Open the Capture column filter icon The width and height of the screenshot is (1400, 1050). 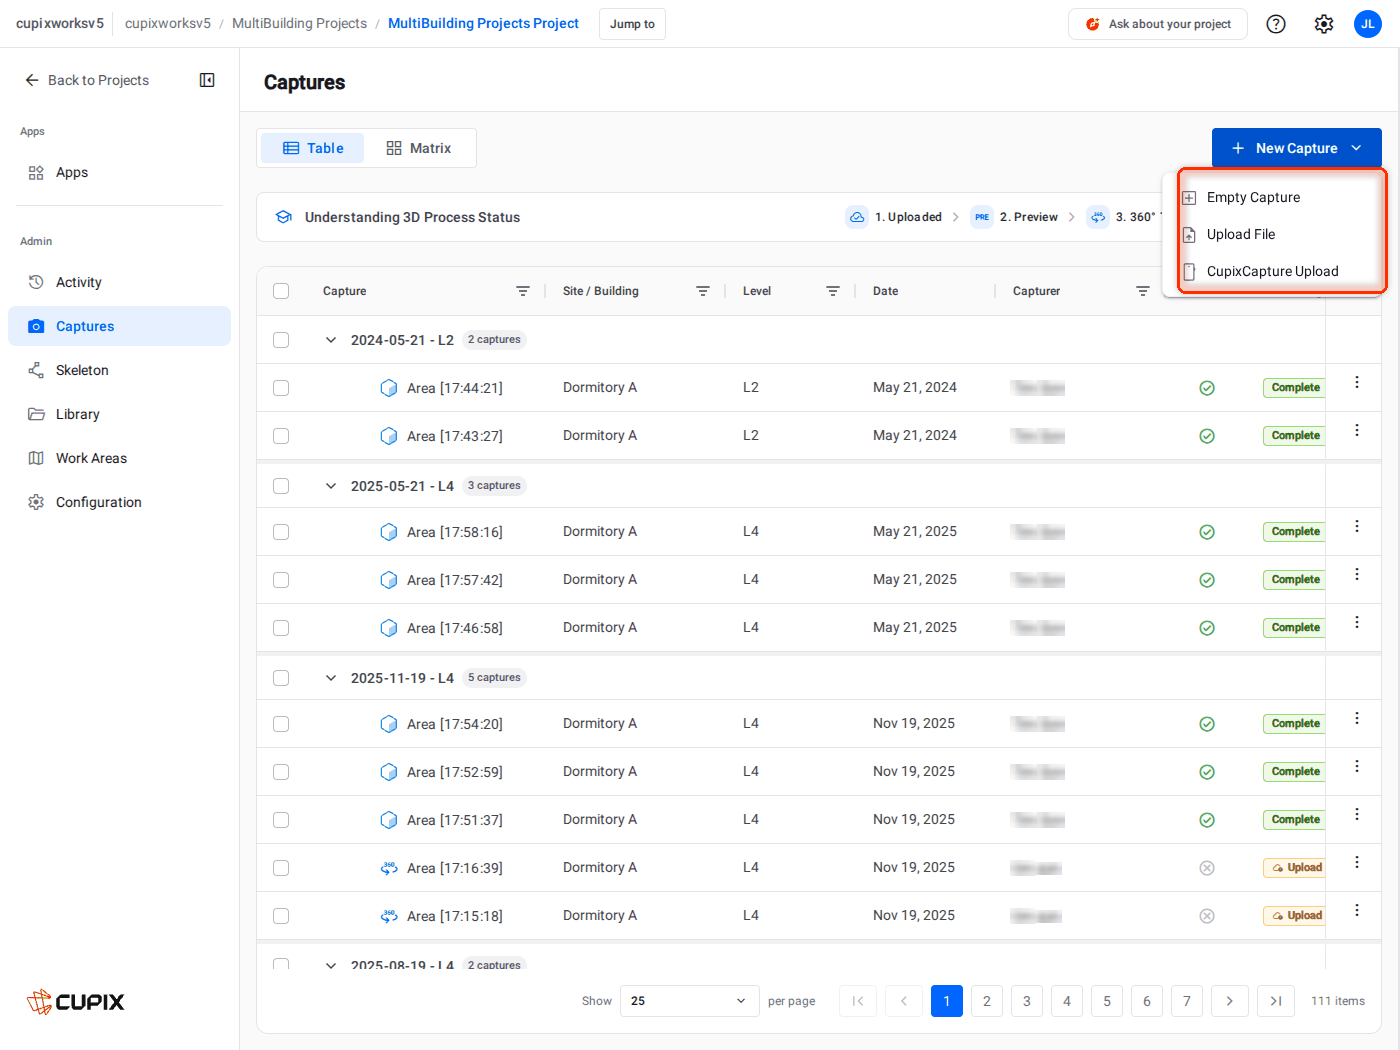tap(523, 291)
